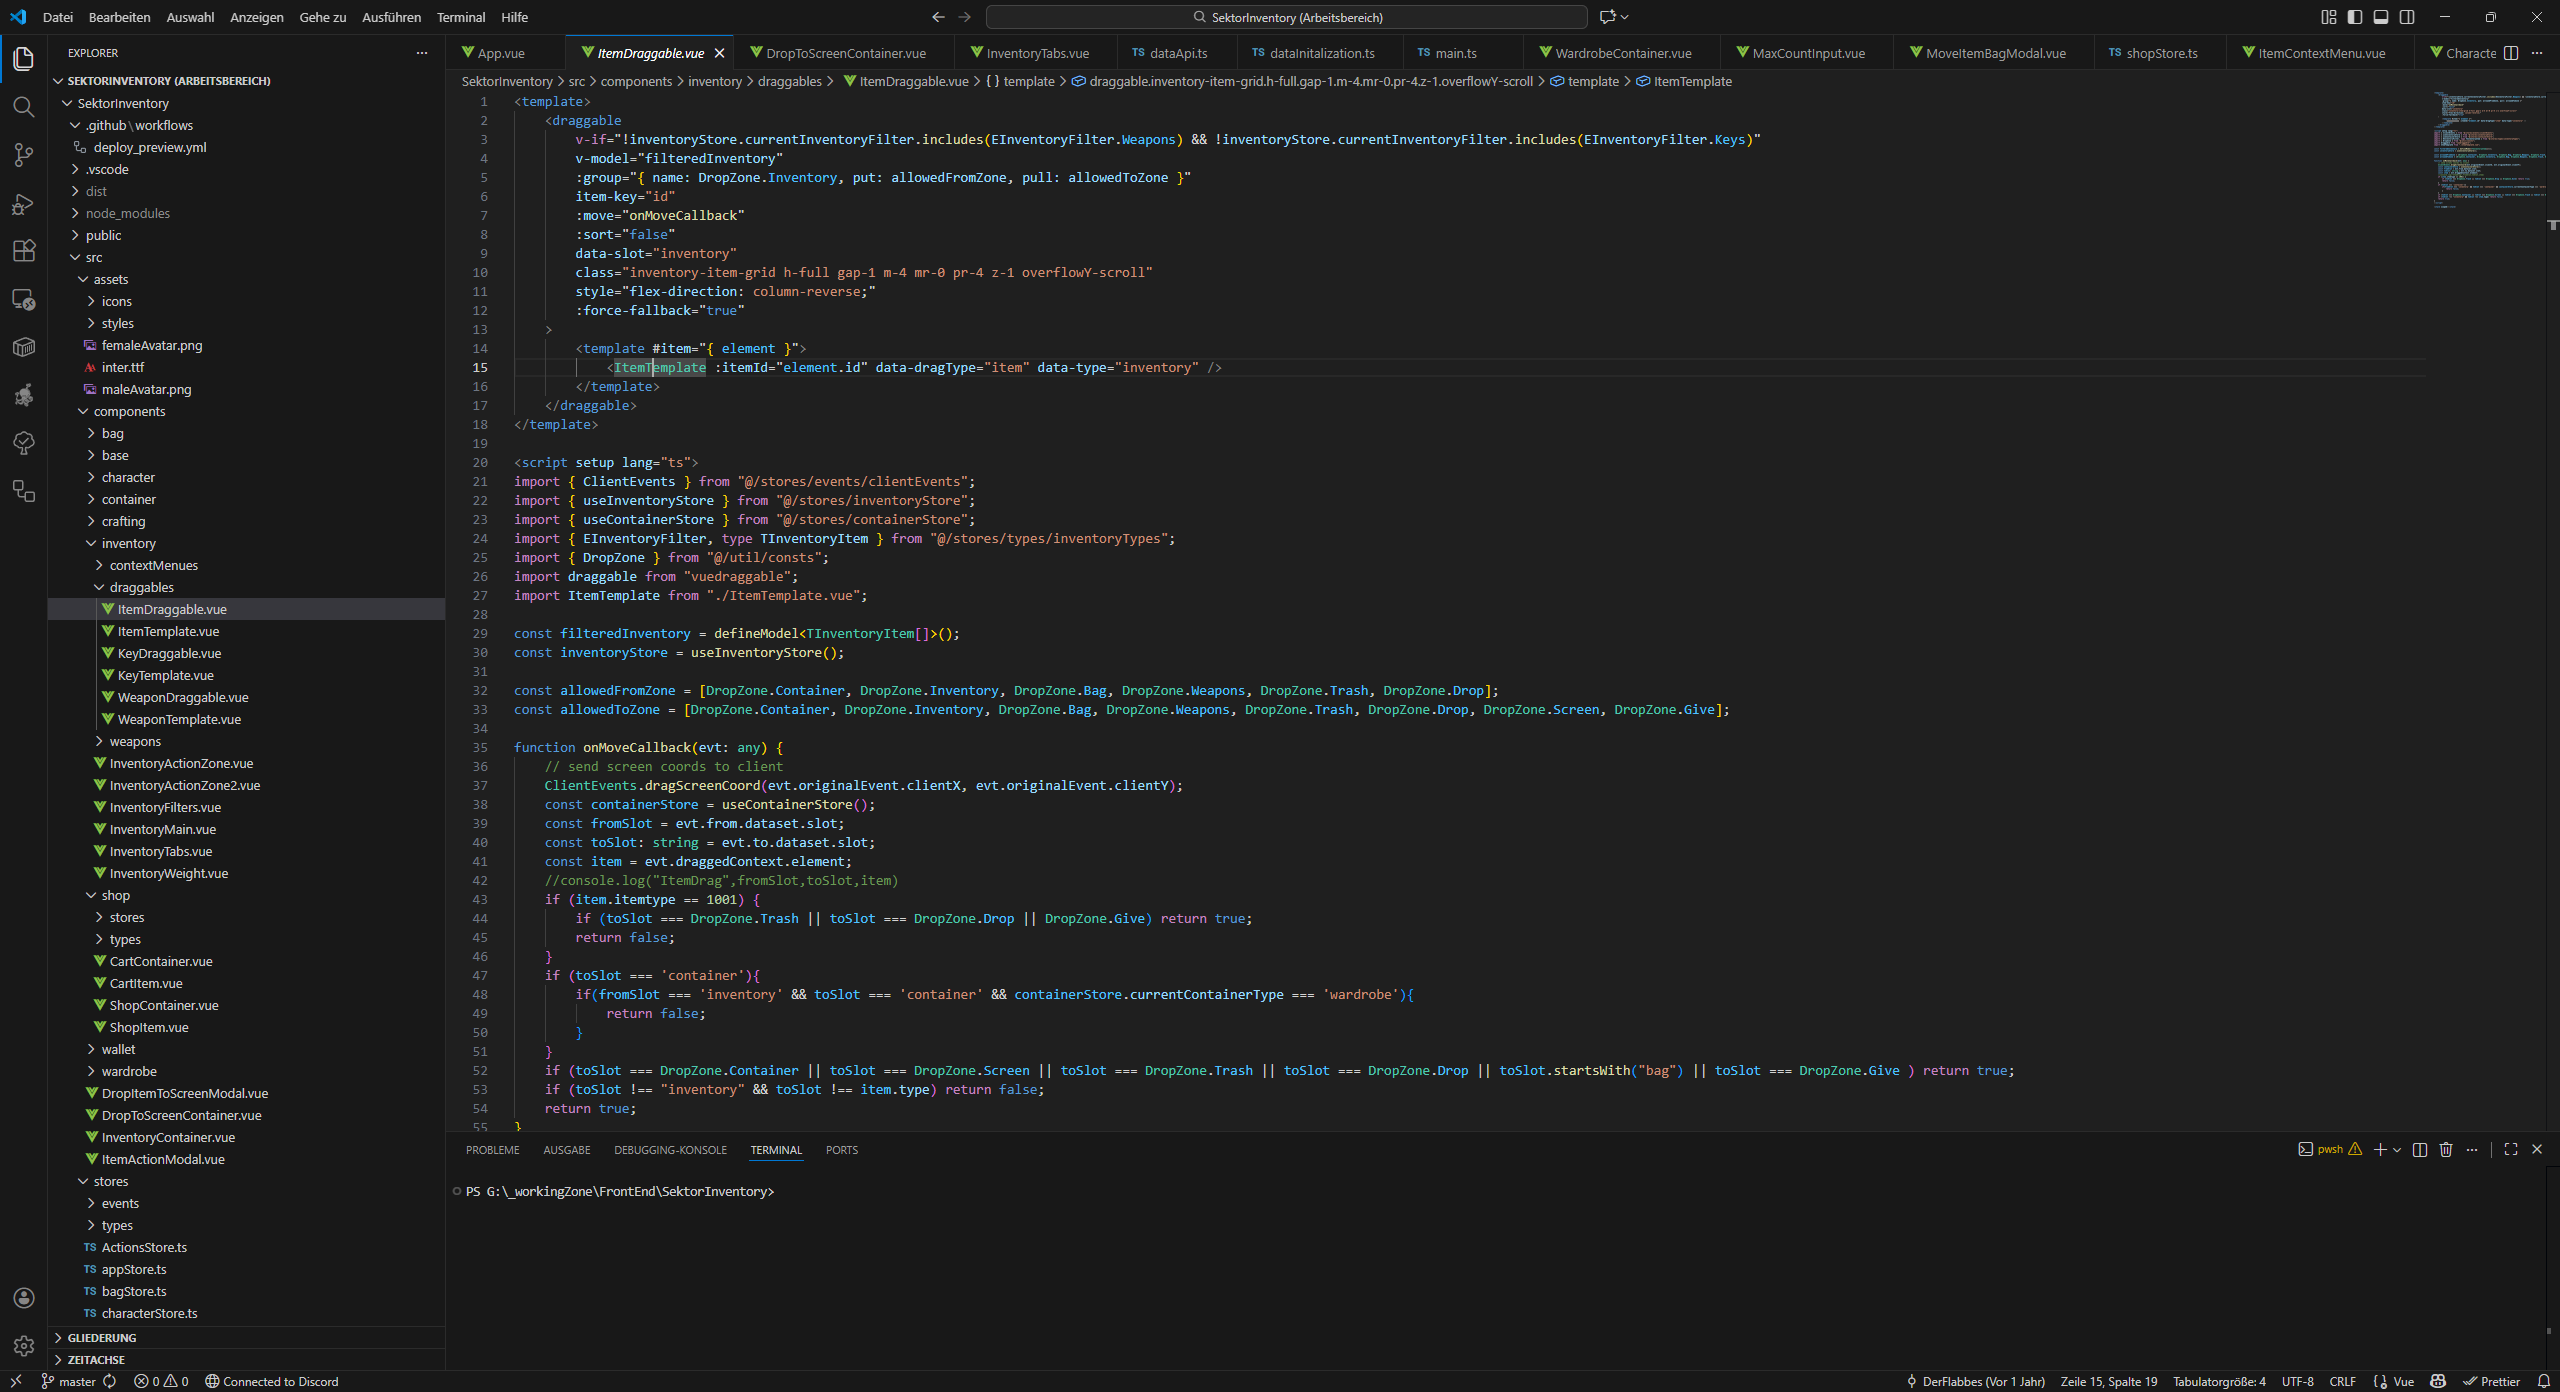The height and width of the screenshot is (1392, 2560).
Task: Open the Source Control view
Action: click(23, 155)
